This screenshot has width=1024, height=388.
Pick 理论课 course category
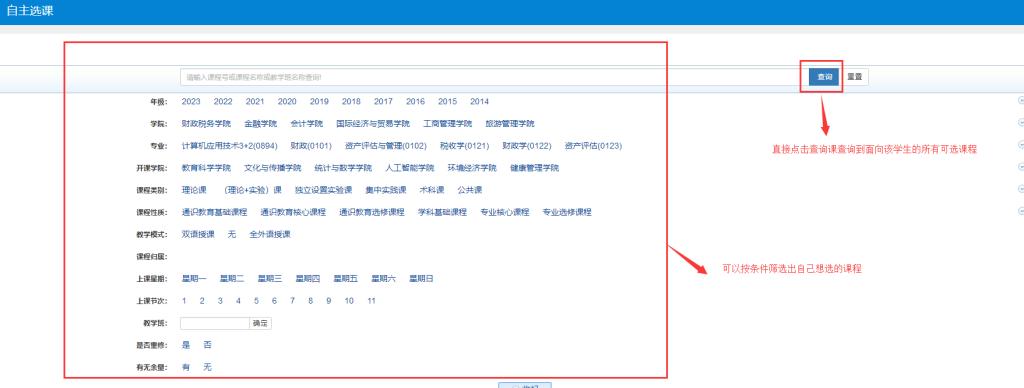coord(194,190)
